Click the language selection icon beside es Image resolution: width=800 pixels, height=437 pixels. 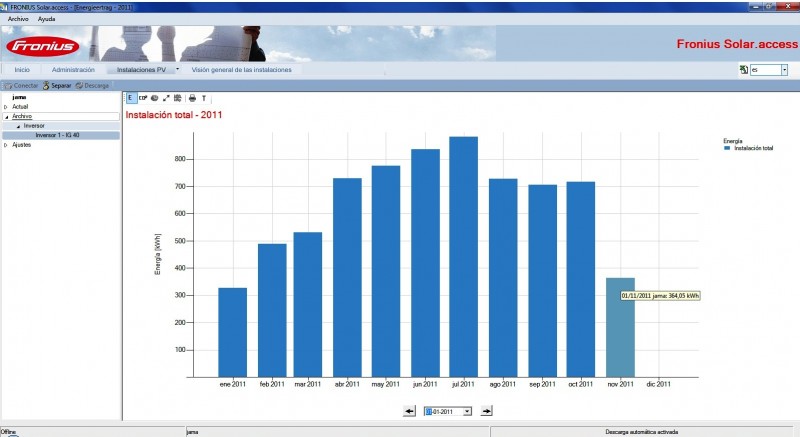coord(744,70)
